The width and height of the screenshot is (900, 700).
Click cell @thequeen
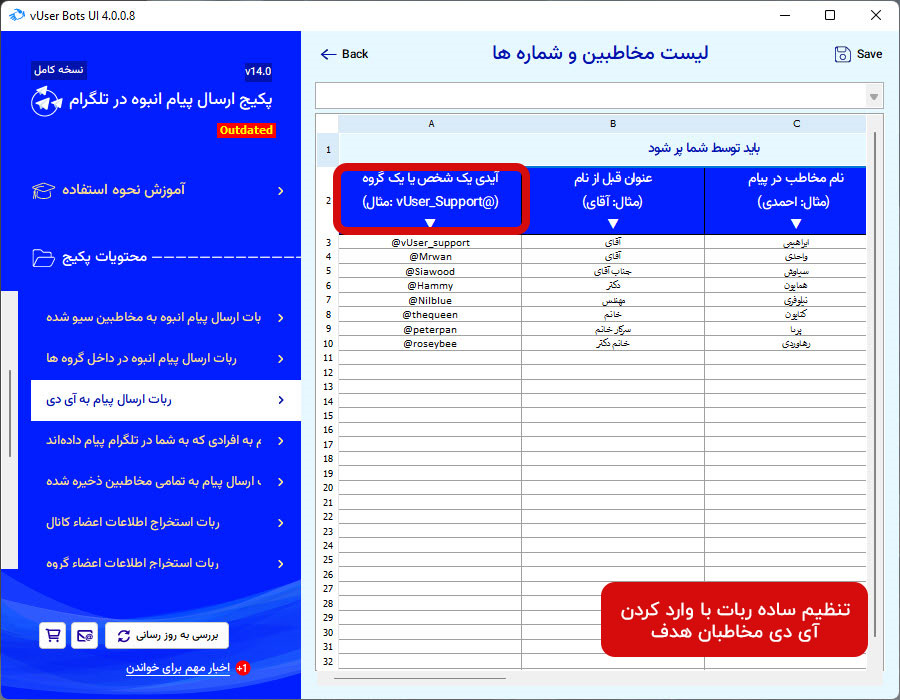430,315
